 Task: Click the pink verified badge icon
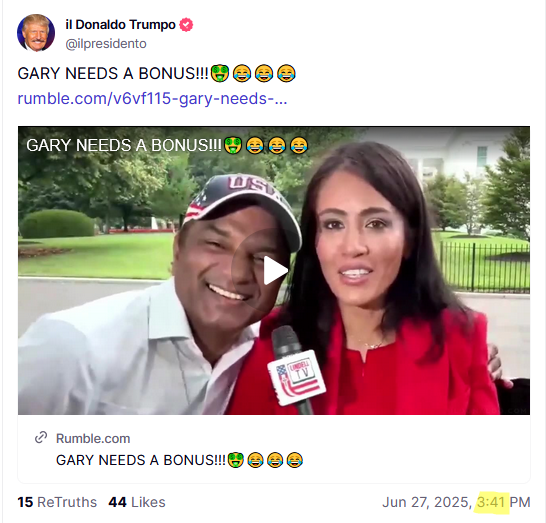(x=186, y=25)
